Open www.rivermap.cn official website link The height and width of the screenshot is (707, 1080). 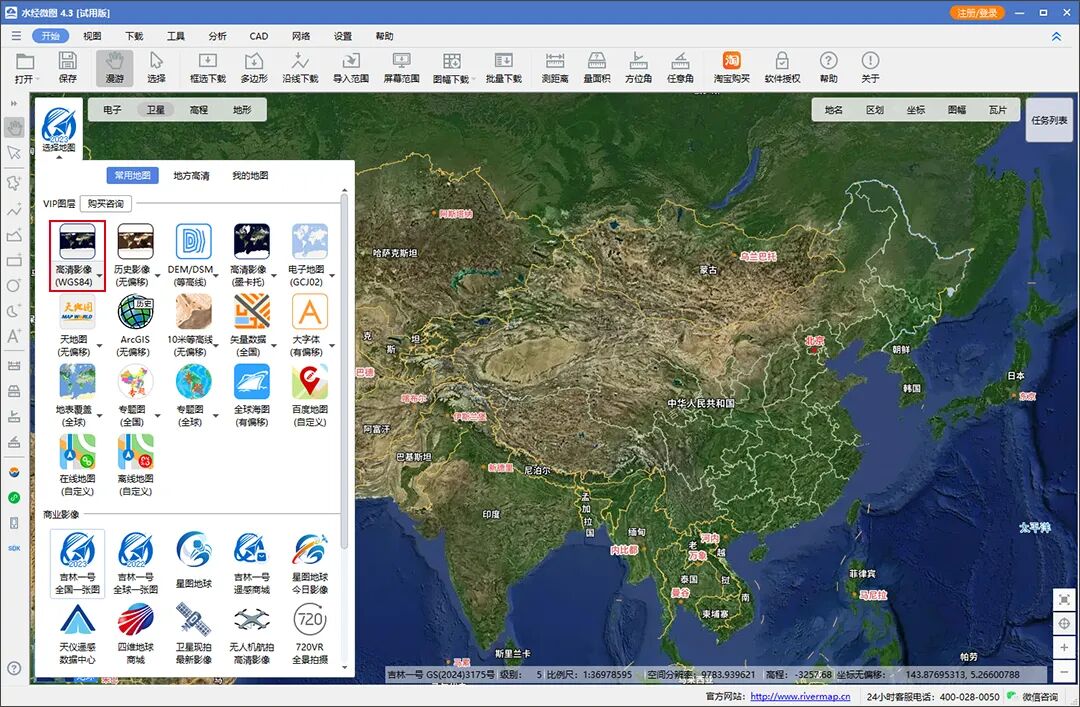pyautogui.click(x=800, y=697)
